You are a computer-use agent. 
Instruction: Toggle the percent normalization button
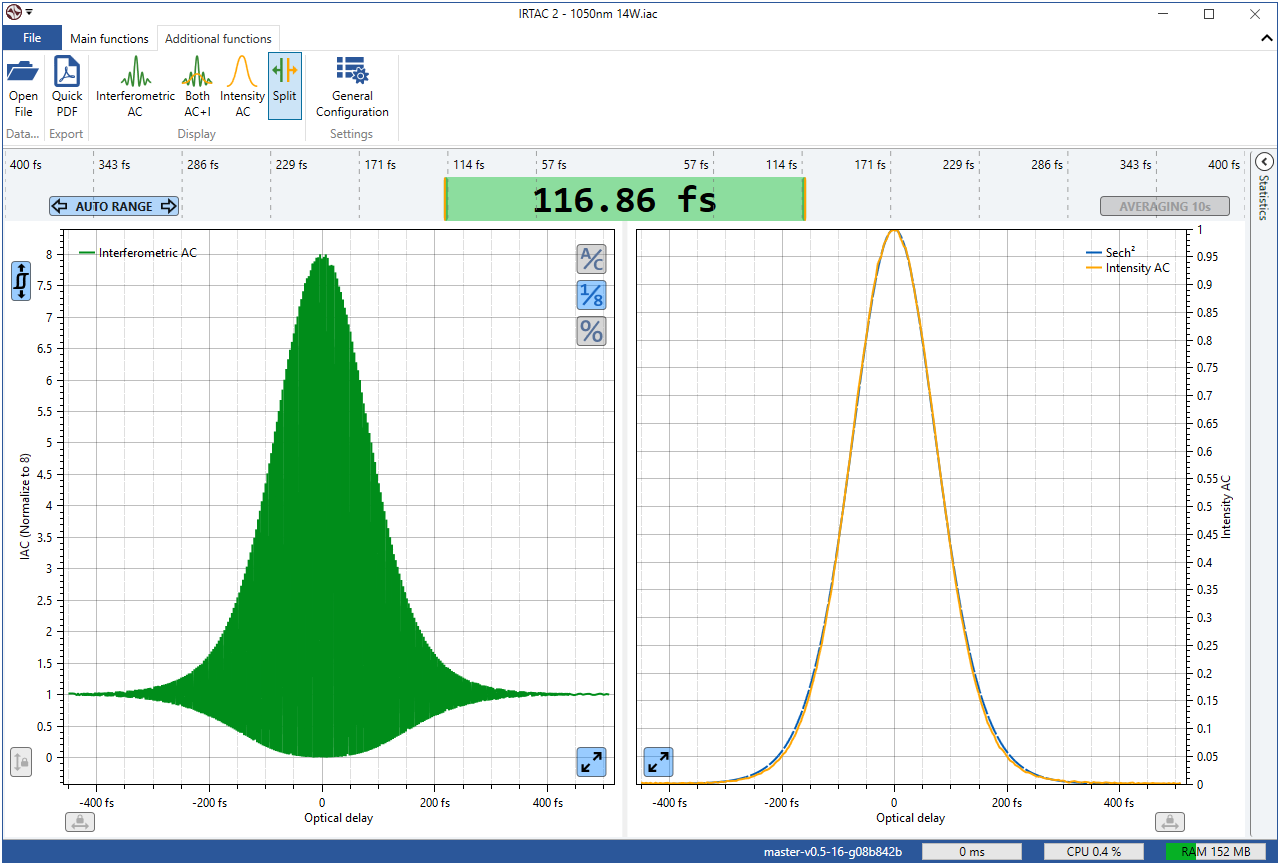592,331
